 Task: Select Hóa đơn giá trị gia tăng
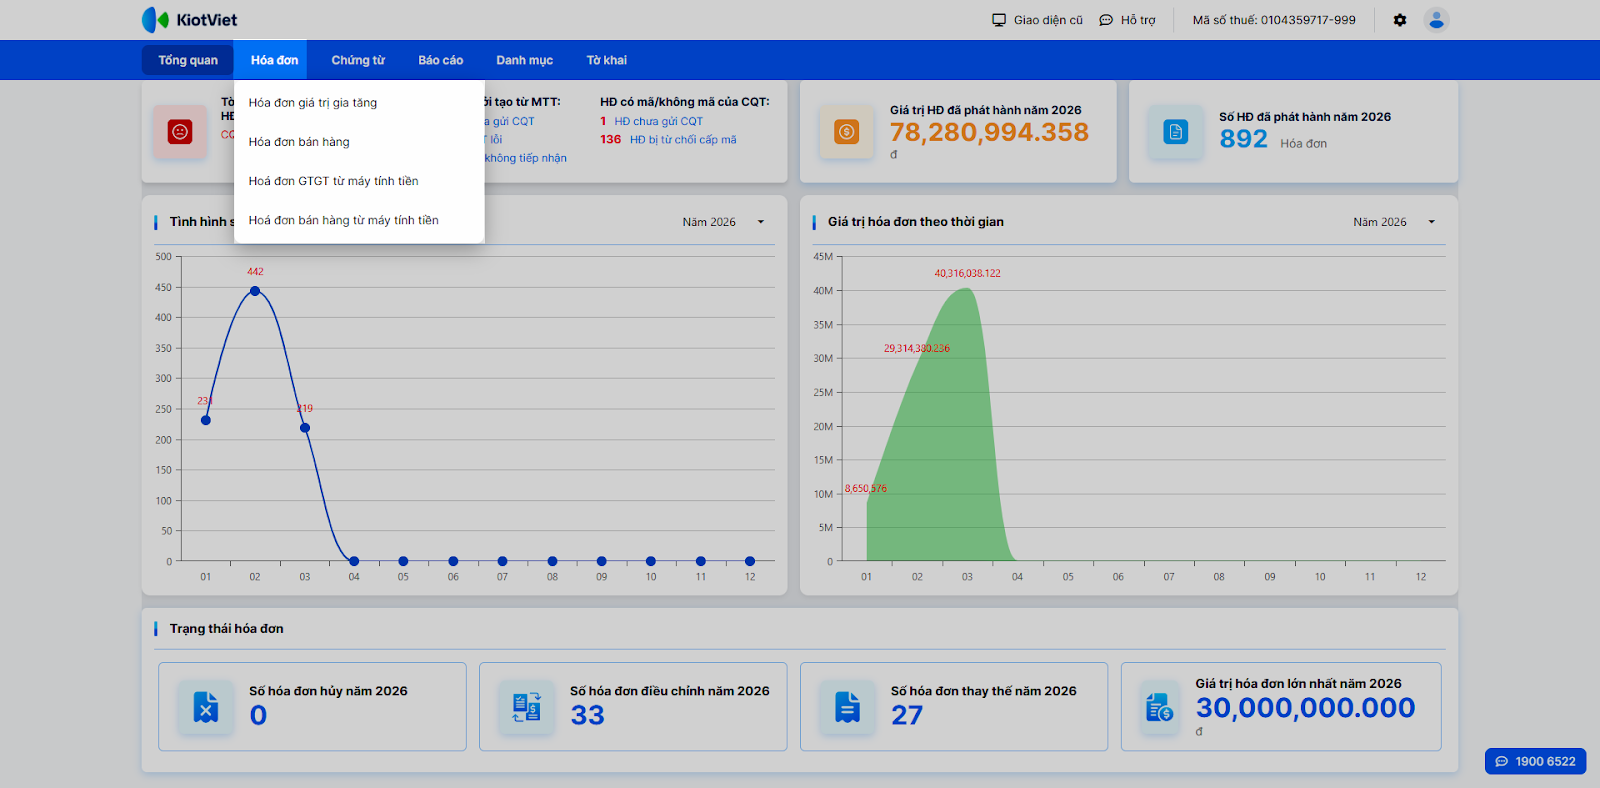point(313,103)
